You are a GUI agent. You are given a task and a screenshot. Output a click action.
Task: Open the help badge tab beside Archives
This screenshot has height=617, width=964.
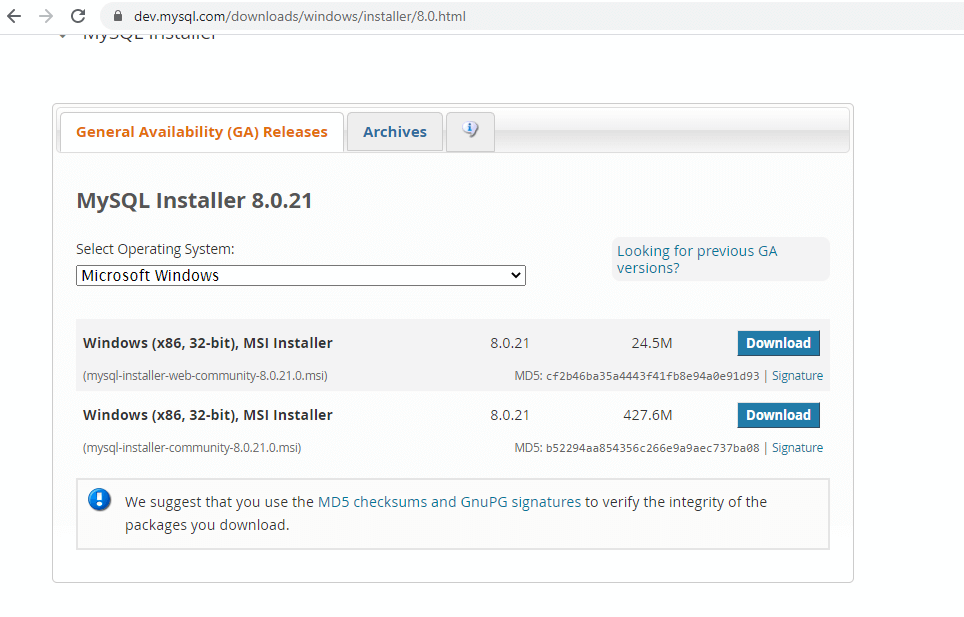470,131
